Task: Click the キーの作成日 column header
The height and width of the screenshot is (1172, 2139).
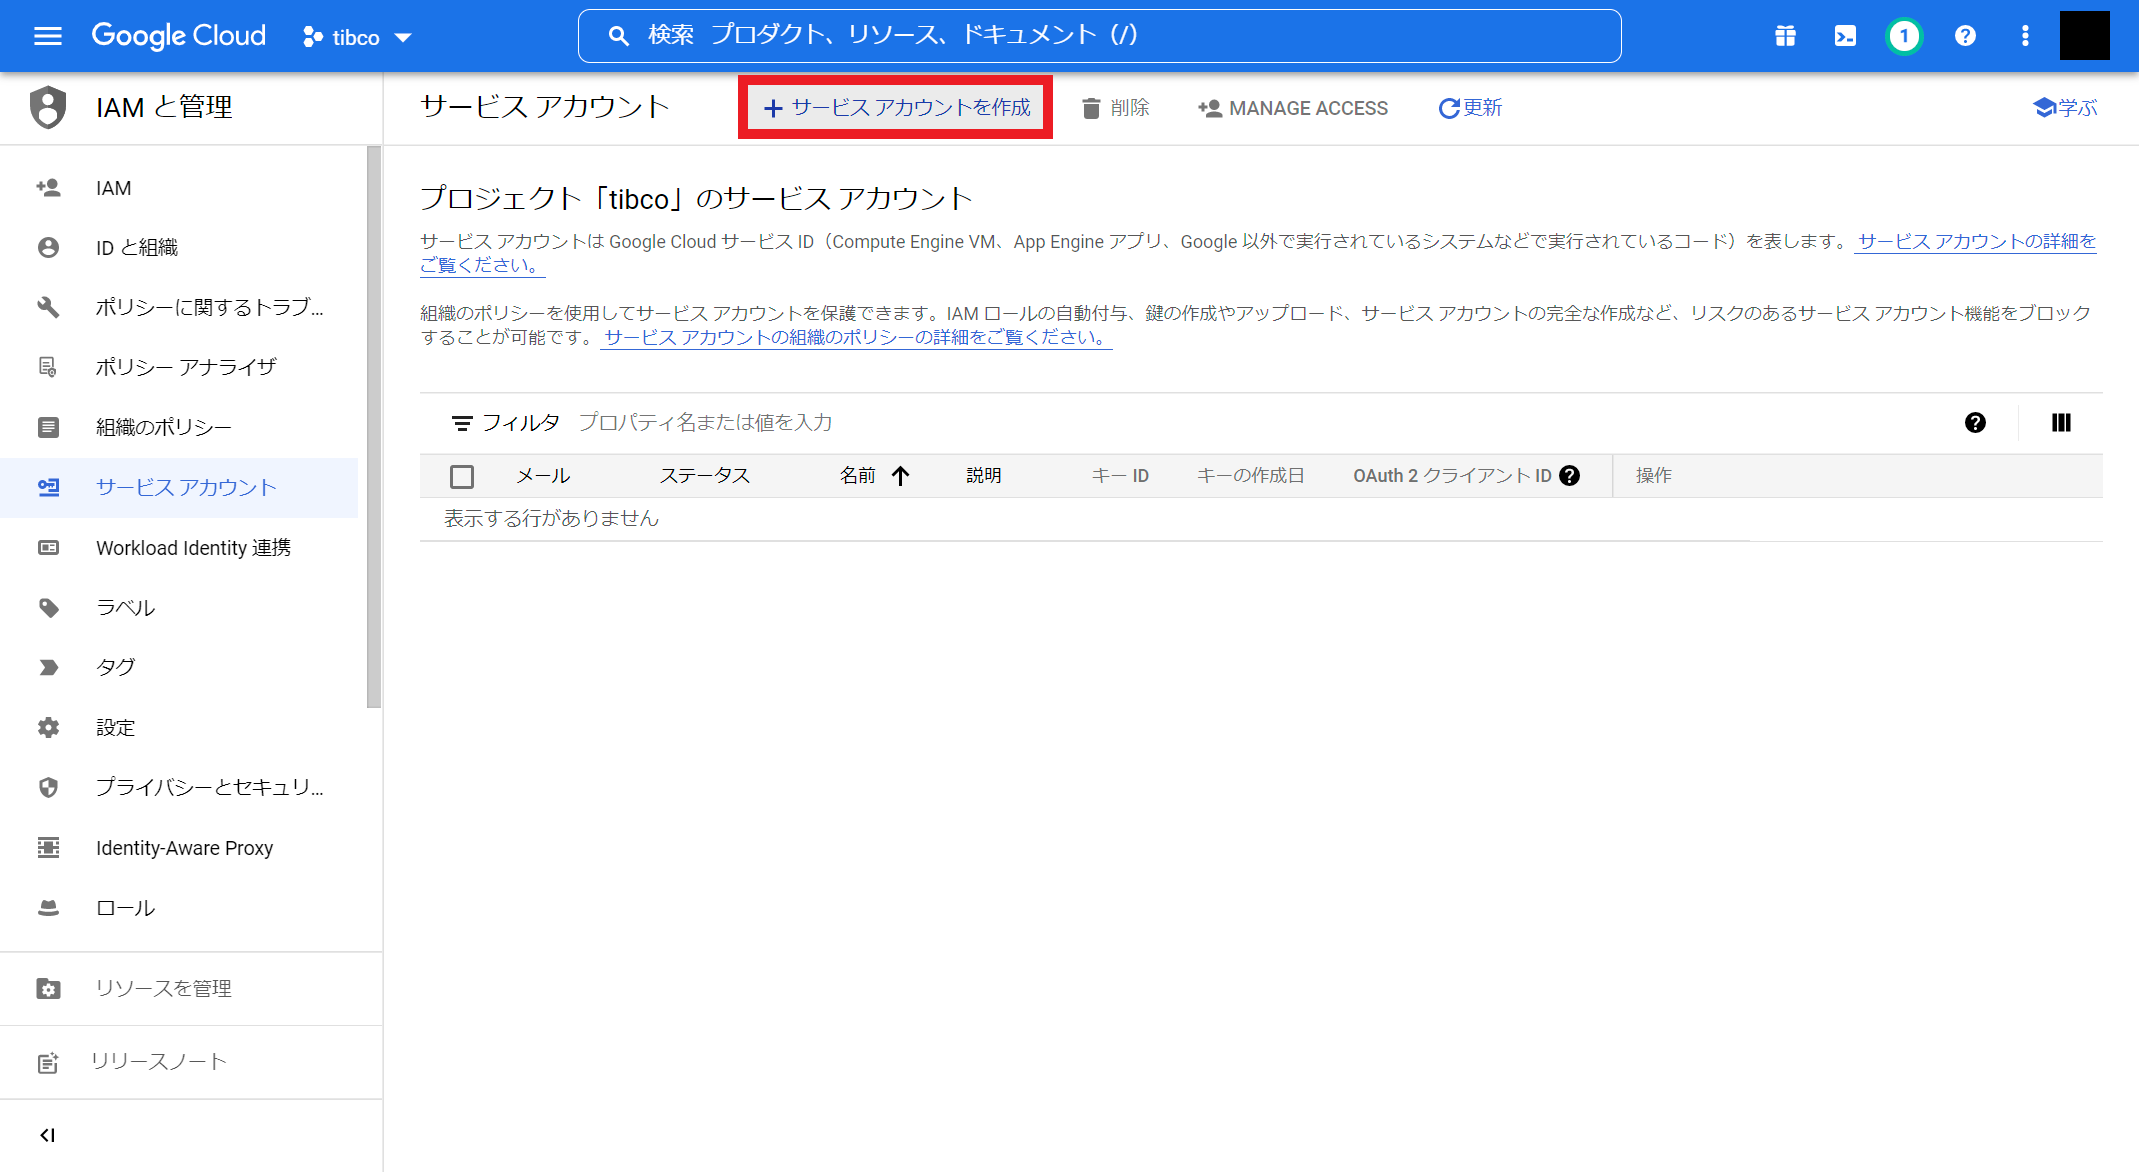Action: pyautogui.click(x=1251, y=476)
